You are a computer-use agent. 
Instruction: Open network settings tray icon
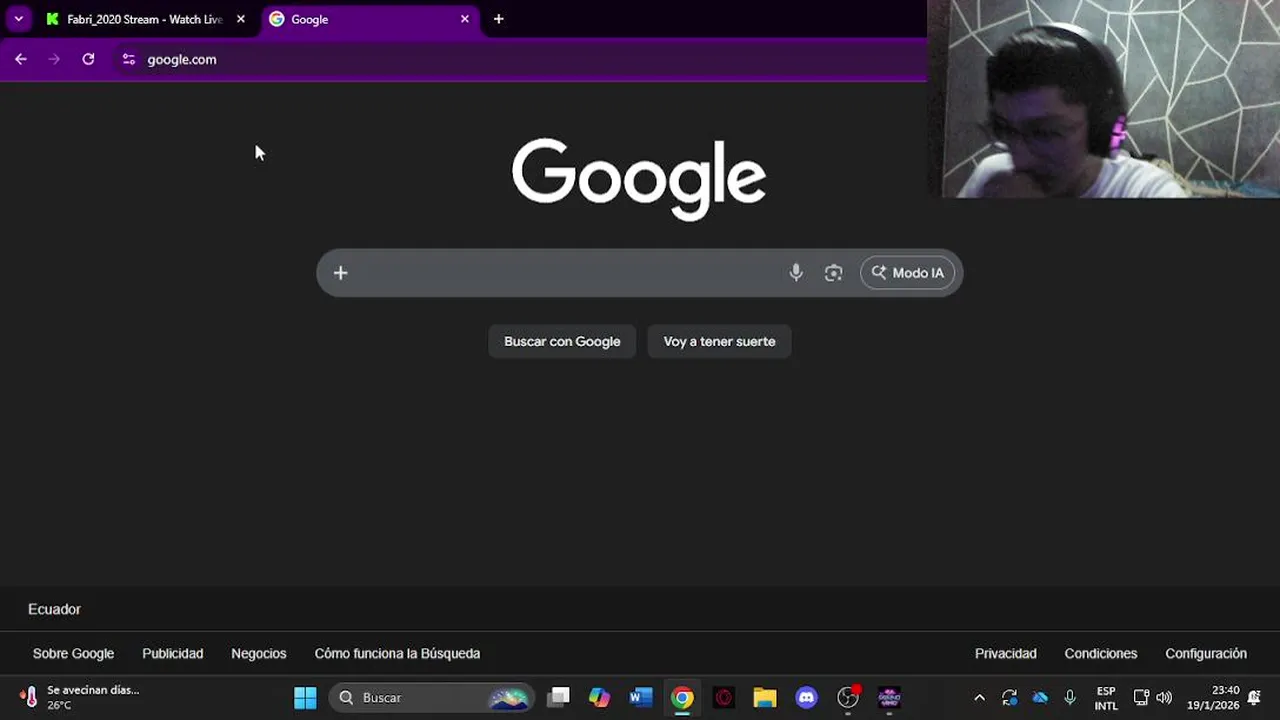click(x=1141, y=698)
